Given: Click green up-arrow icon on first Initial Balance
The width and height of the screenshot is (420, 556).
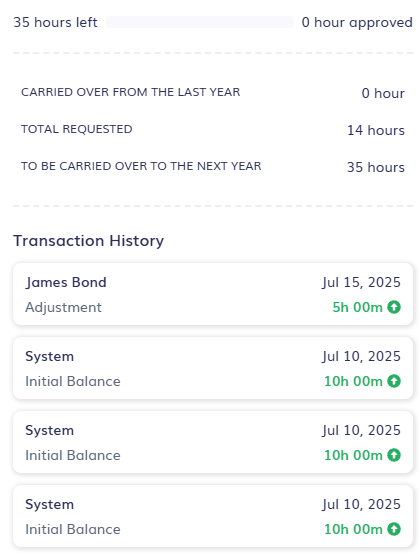Looking at the screenshot, I should pyautogui.click(x=394, y=381).
